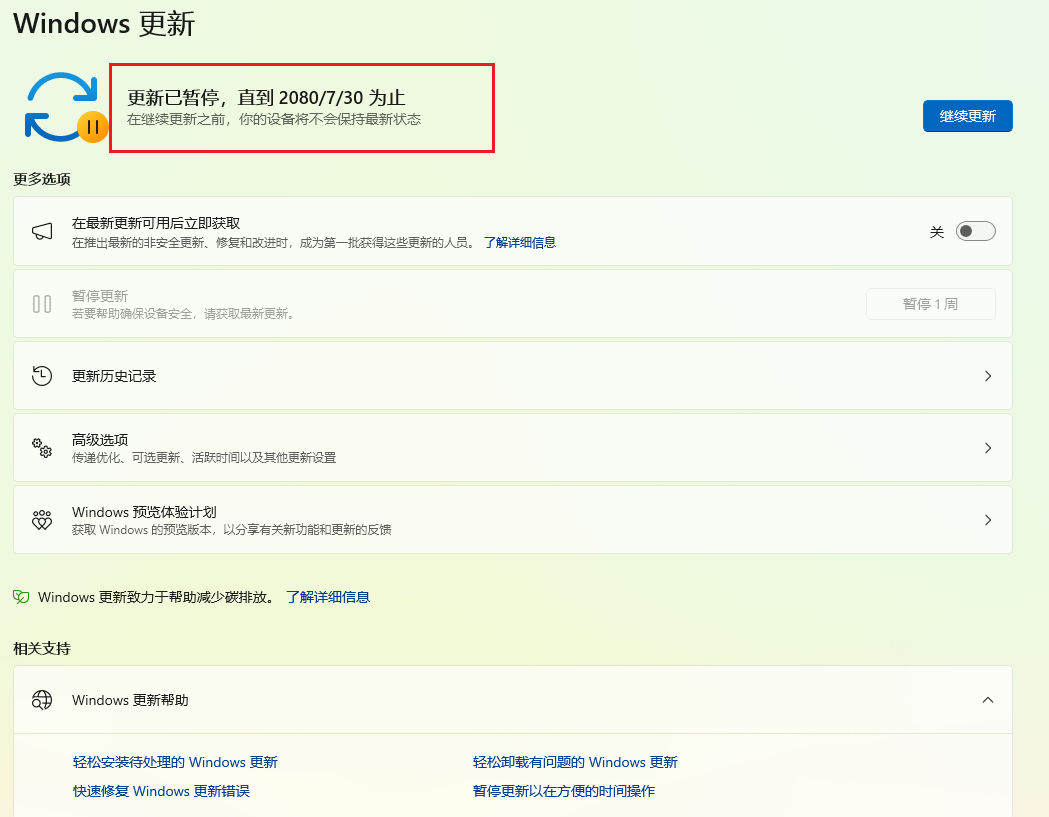Click the clock icon for 更新历史记录
Image resolution: width=1049 pixels, height=817 pixels.
[42, 376]
